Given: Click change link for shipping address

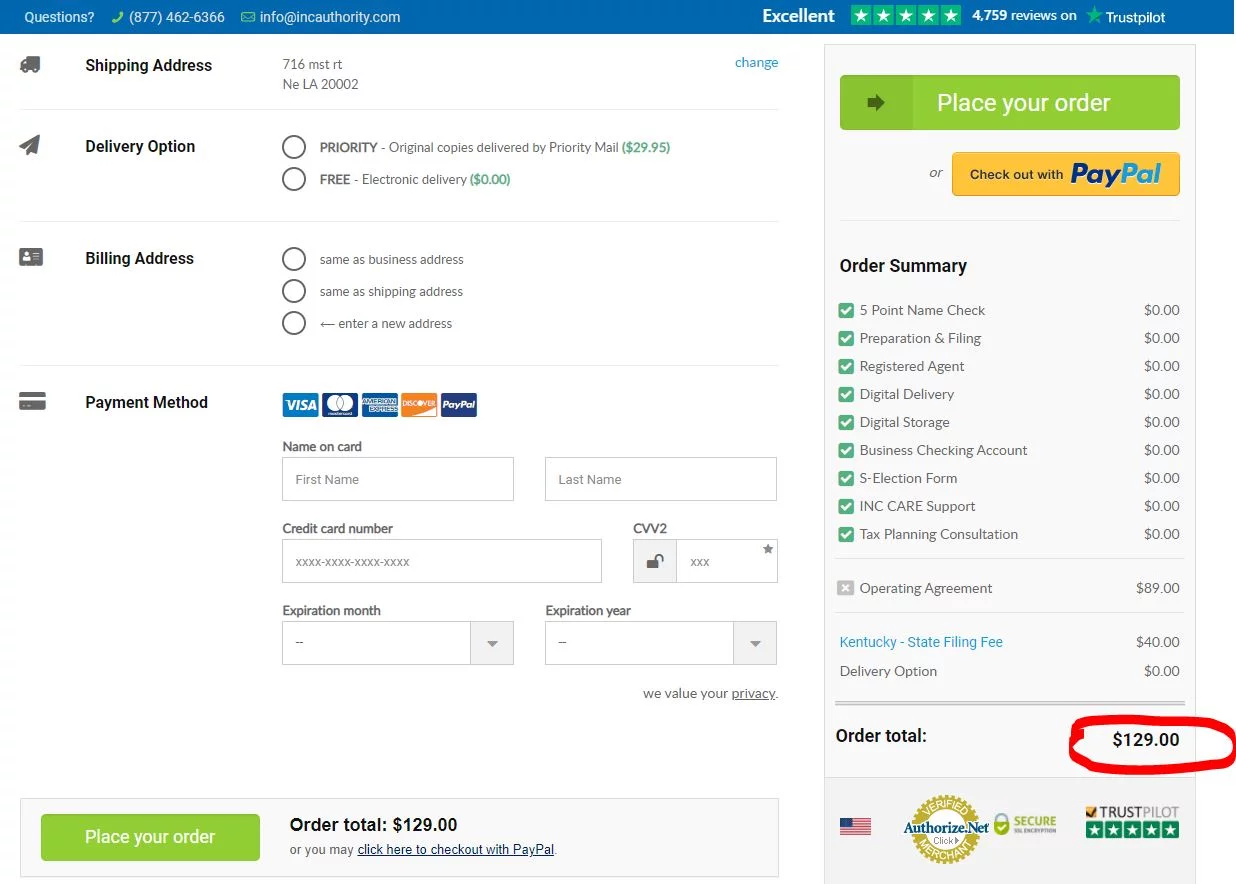Looking at the screenshot, I should pos(756,62).
